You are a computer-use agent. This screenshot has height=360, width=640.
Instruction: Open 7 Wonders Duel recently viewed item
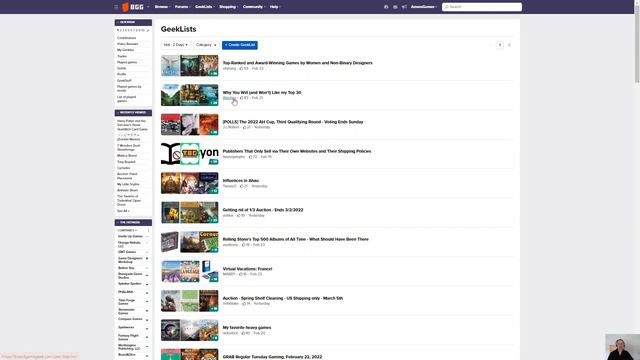[129, 147]
